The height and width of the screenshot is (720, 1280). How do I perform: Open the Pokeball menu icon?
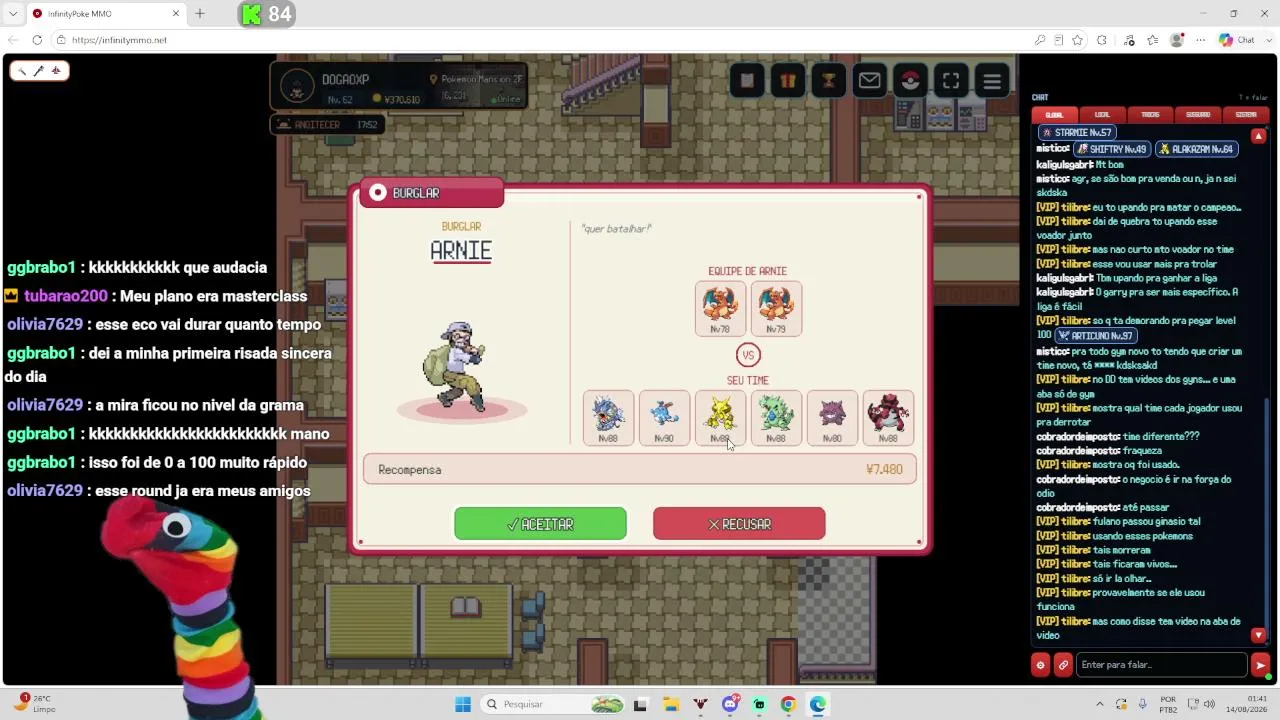pyautogui.click(x=910, y=81)
